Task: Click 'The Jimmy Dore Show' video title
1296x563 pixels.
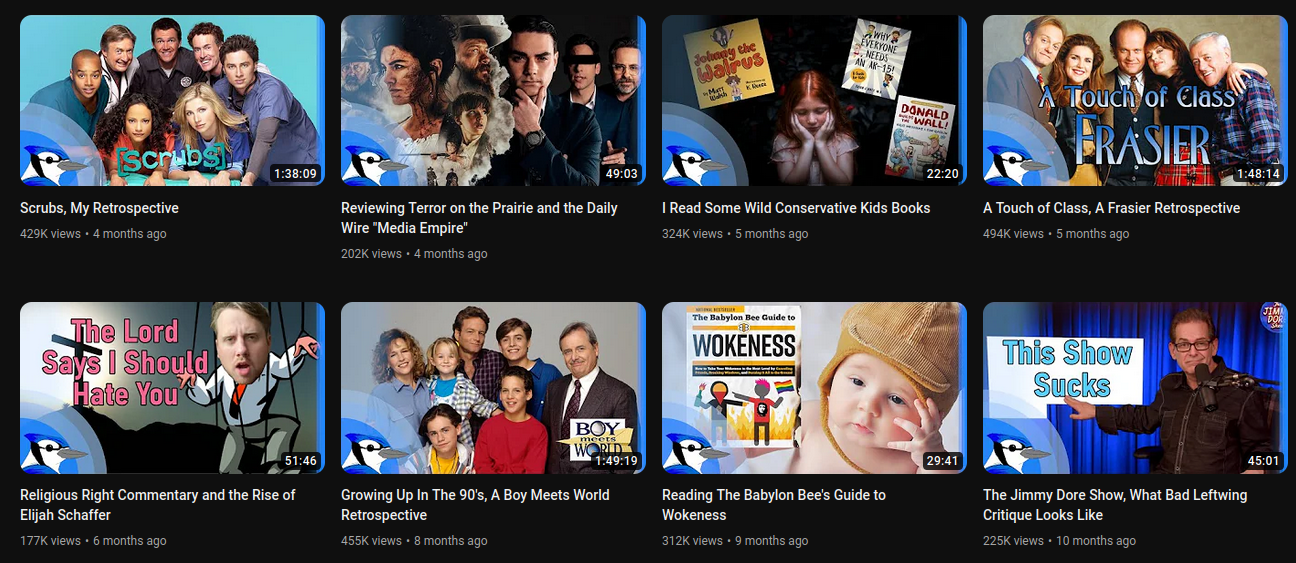Action: 1115,505
